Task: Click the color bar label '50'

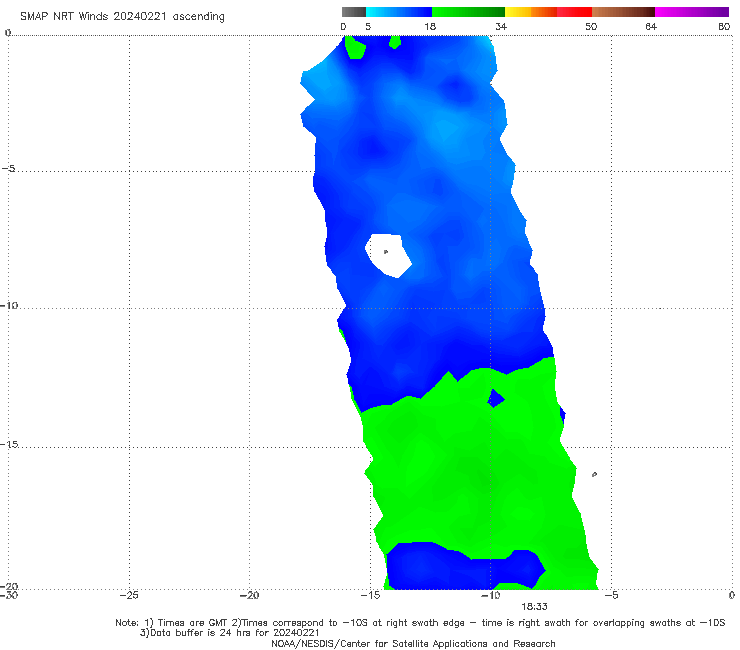Action: click(x=591, y=27)
